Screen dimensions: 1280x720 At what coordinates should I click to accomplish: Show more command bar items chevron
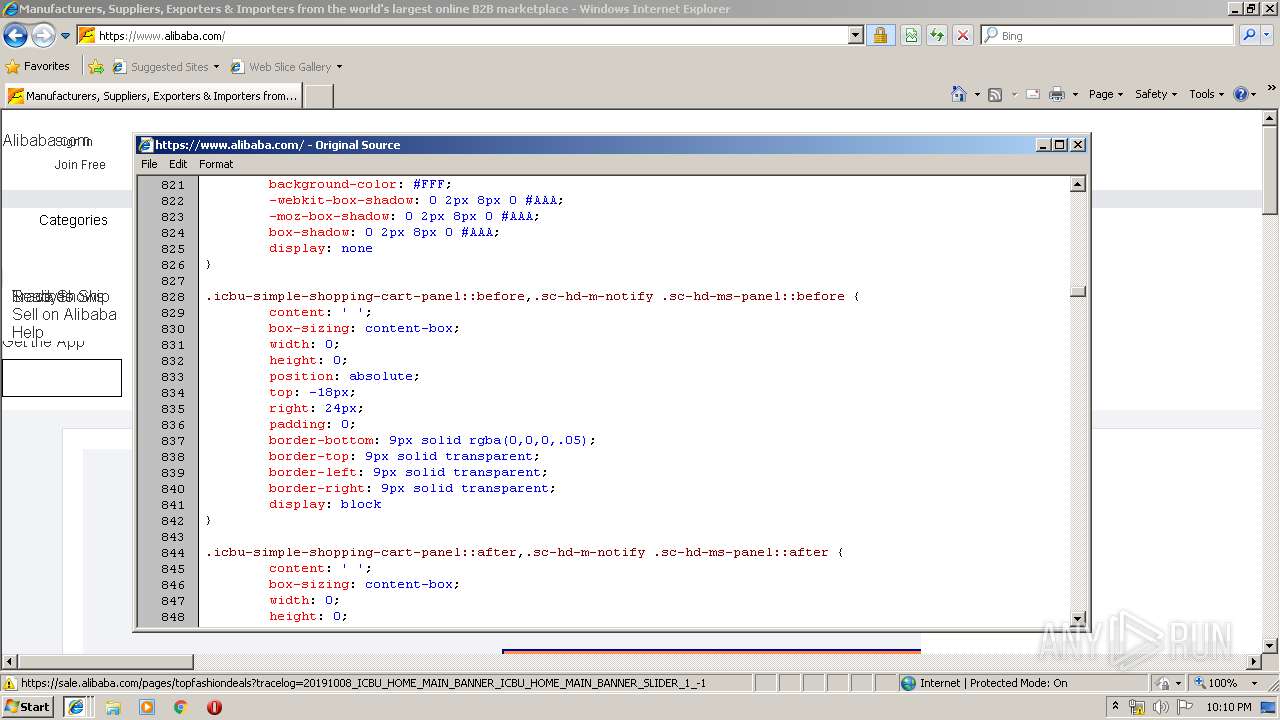1272,90
